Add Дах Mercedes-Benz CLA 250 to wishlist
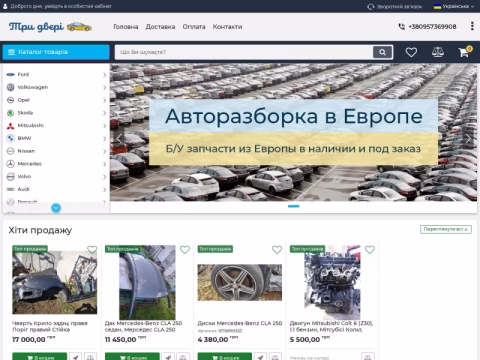This screenshot has width=480, height=360. [185, 249]
